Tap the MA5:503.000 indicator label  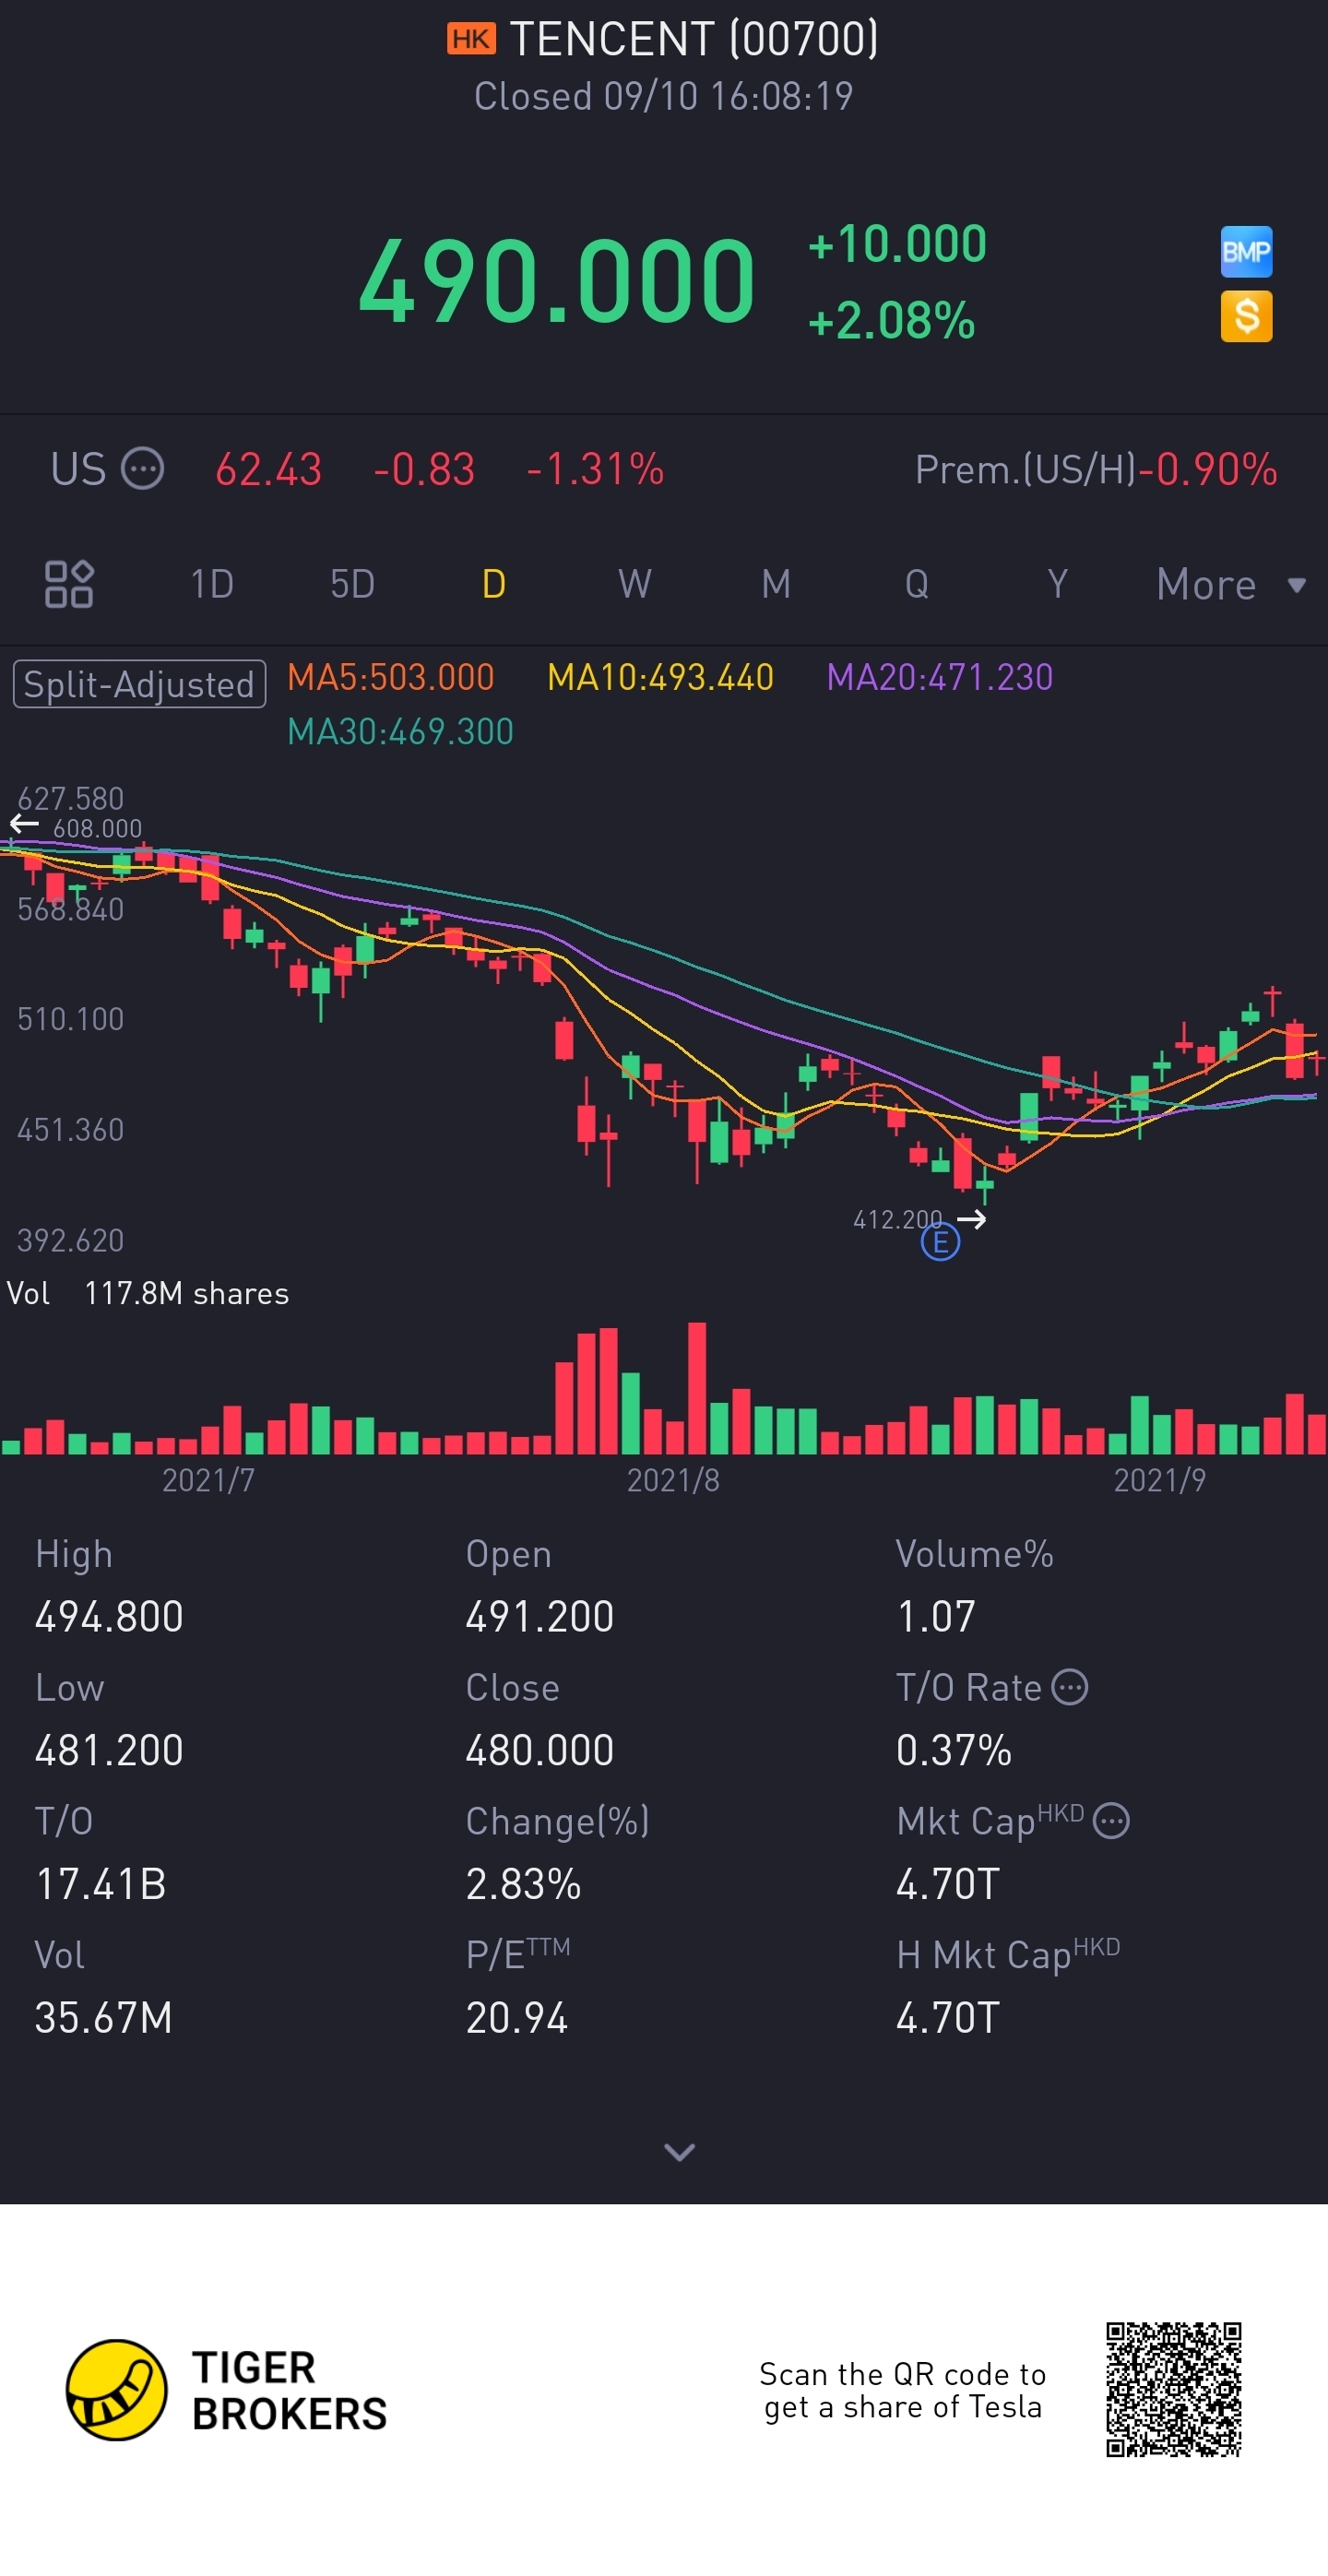(391, 677)
